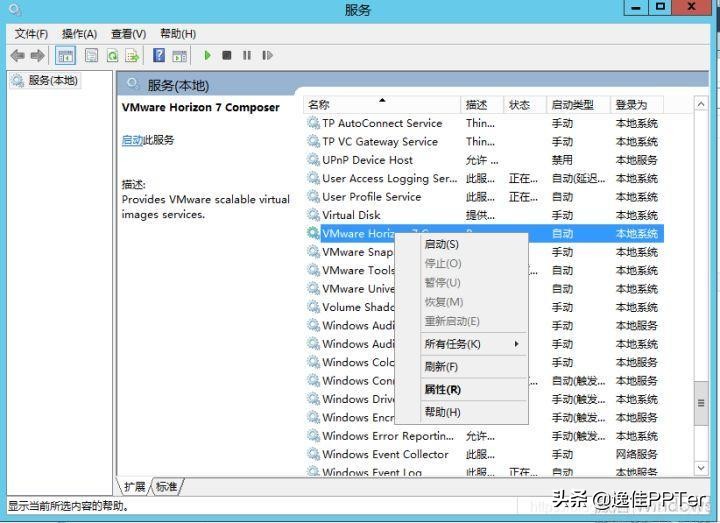This screenshot has width=720, height=523.
Task: Click the scrollbar up arrow
Action: [701, 105]
